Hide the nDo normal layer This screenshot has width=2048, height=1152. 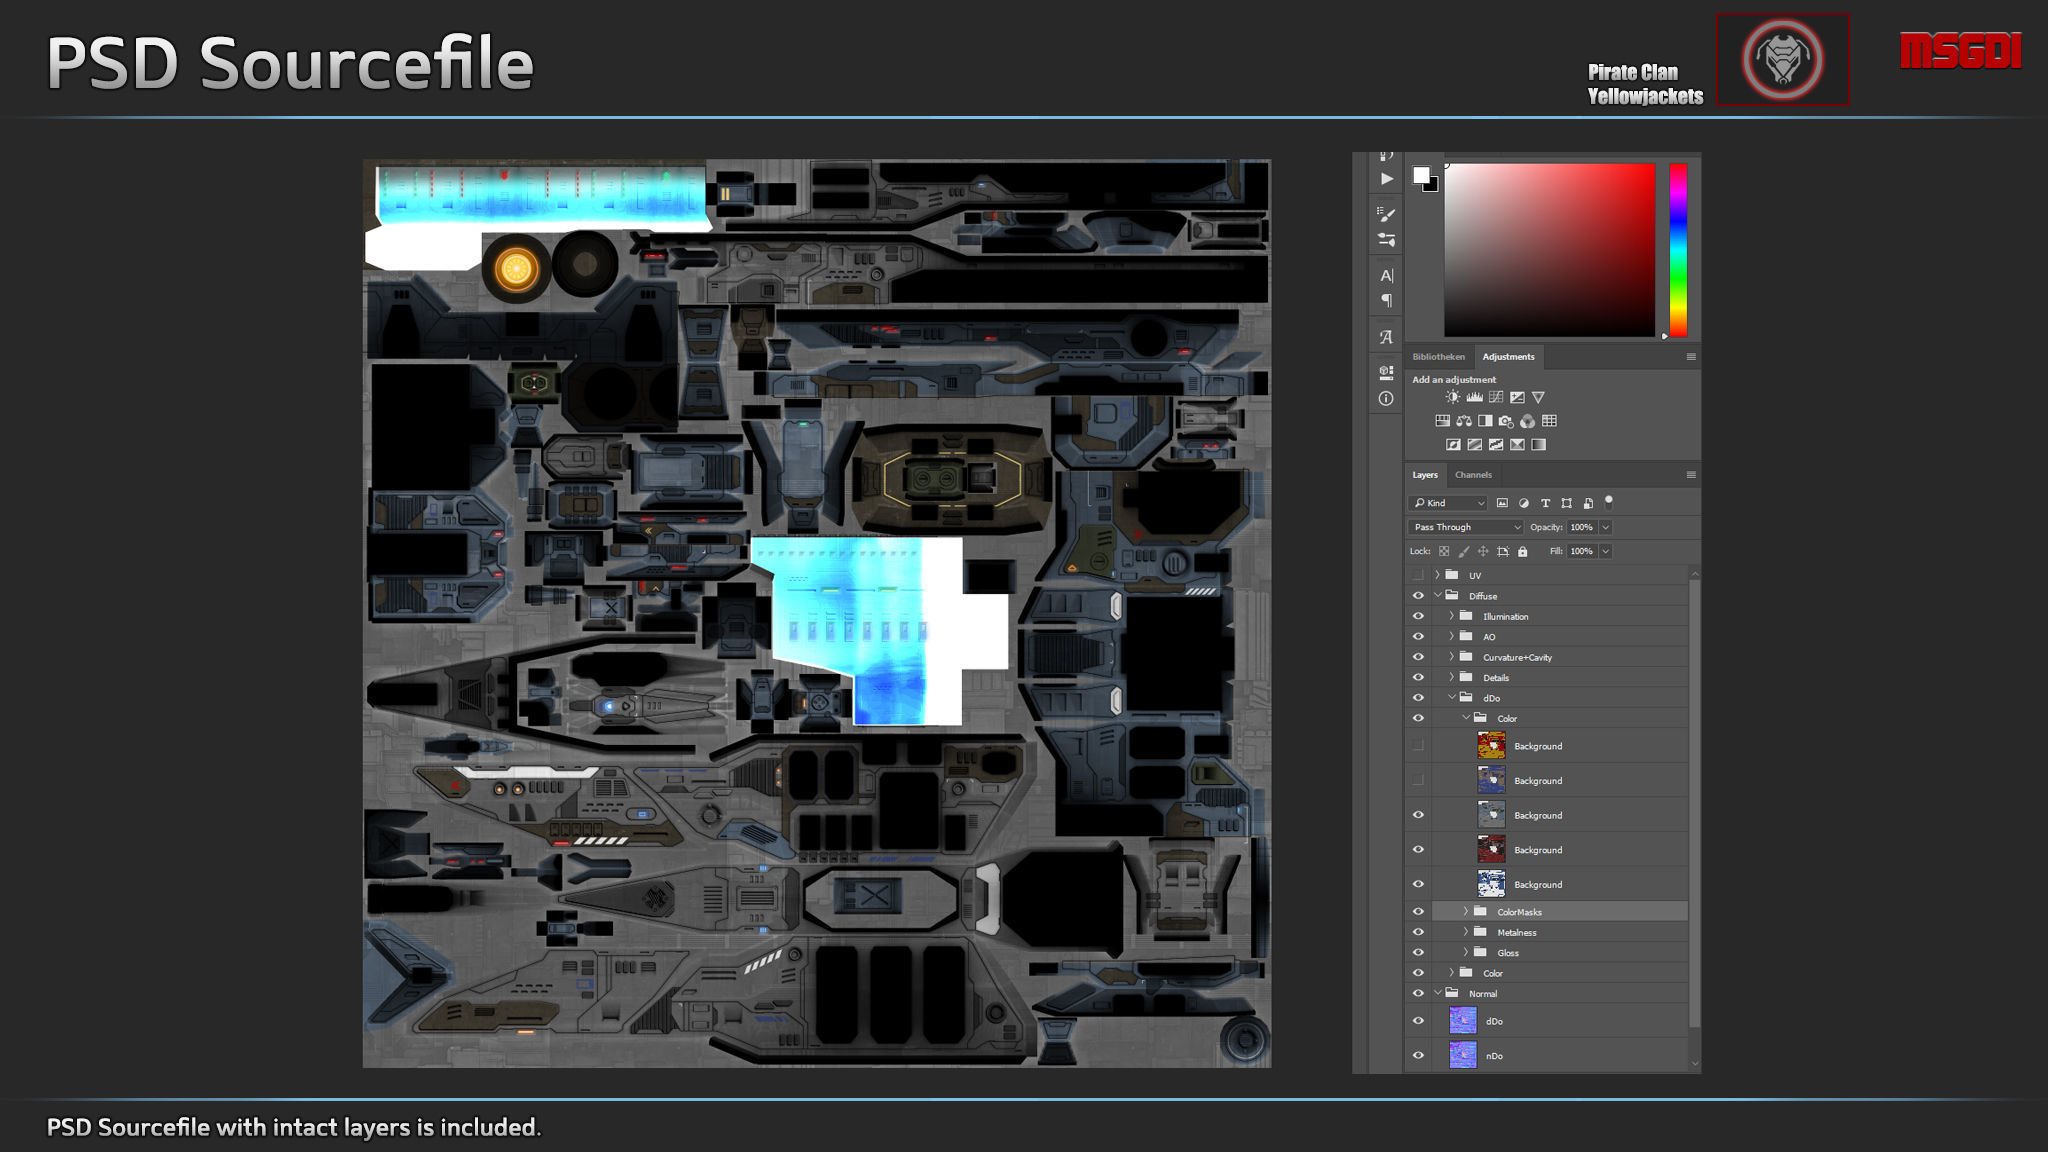[x=1417, y=1055]
